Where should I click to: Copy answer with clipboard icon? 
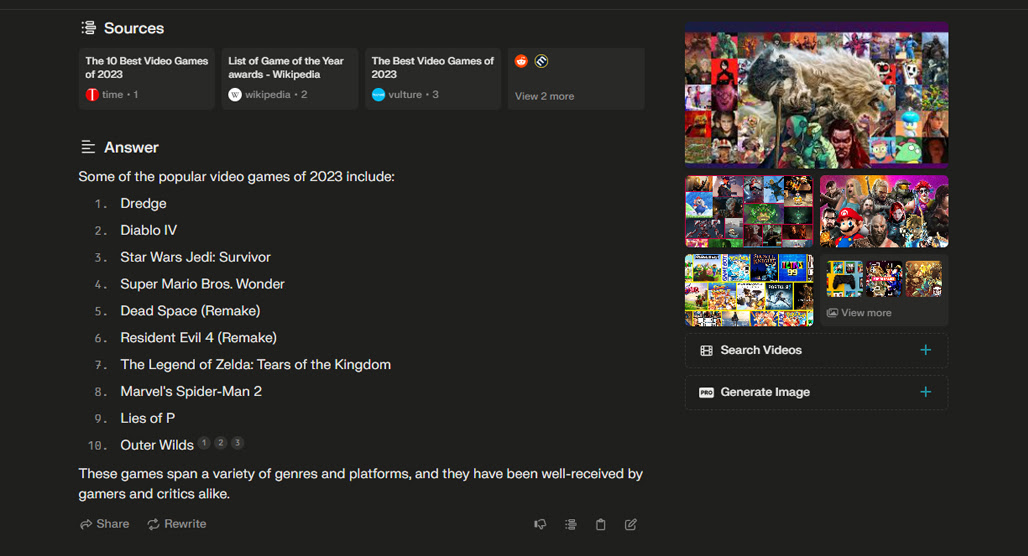point(601,524)
